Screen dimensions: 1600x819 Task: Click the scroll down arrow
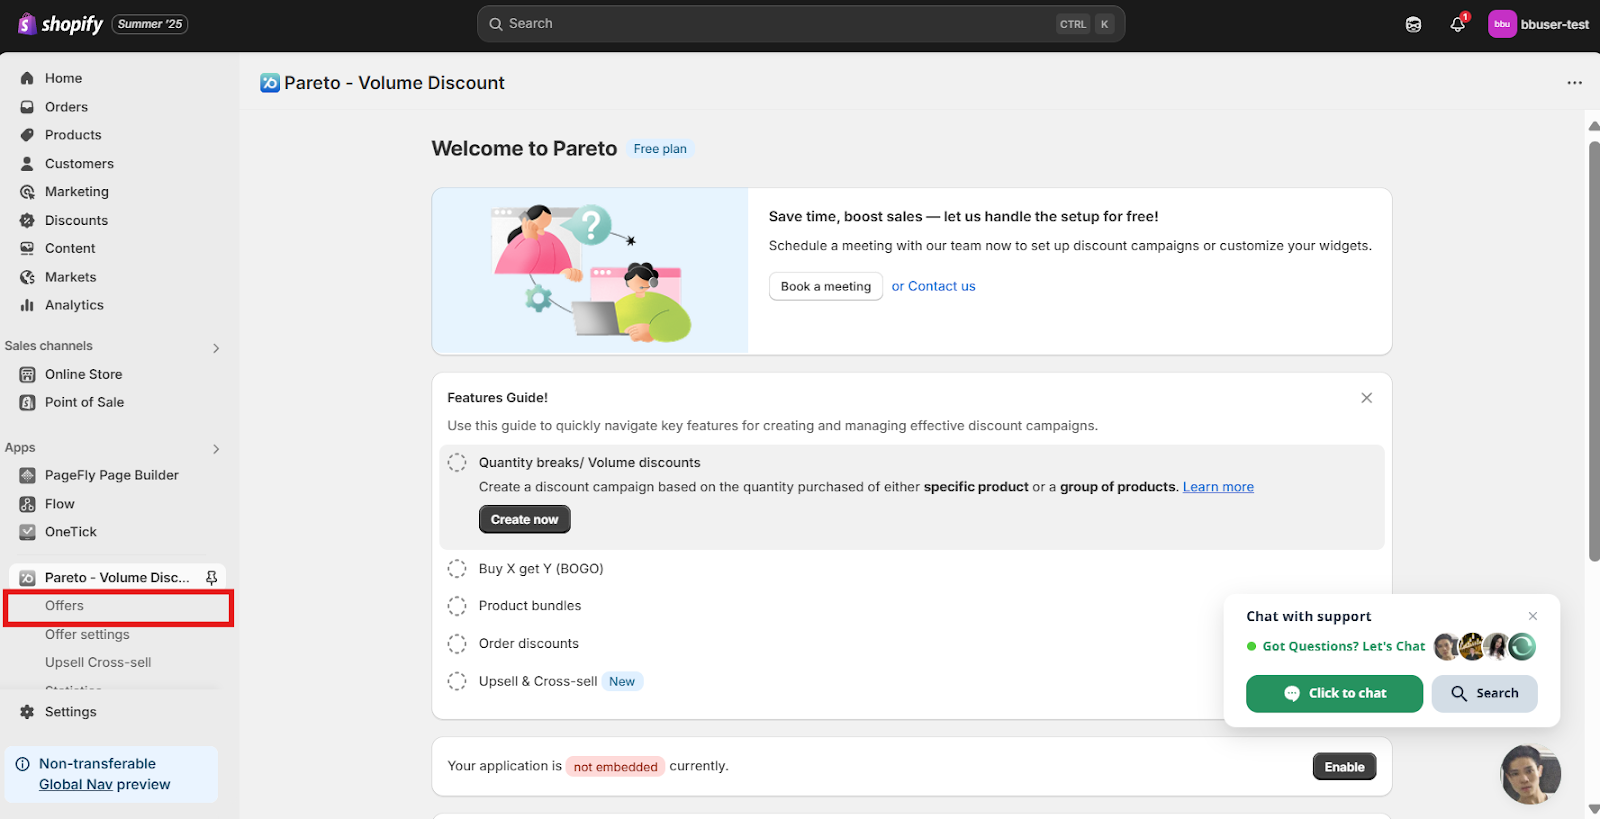point(1594,809)
